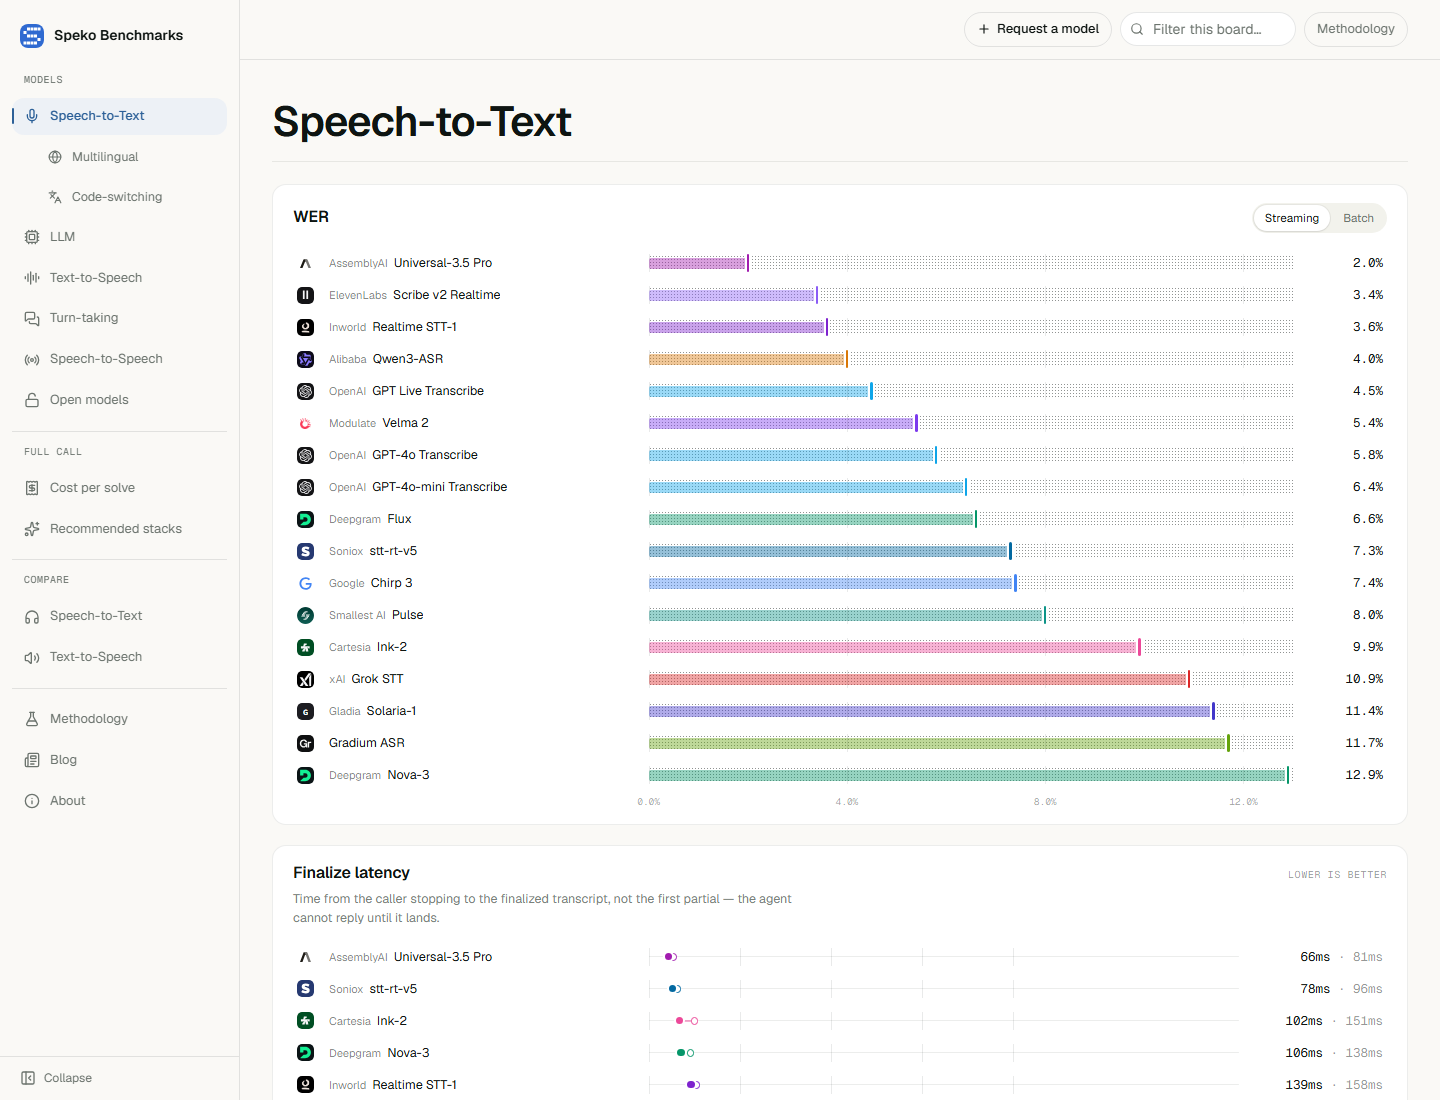Switch WER chart to Batch mode
Viewport: 1440px width, 1100px height.
(1358, 218)
